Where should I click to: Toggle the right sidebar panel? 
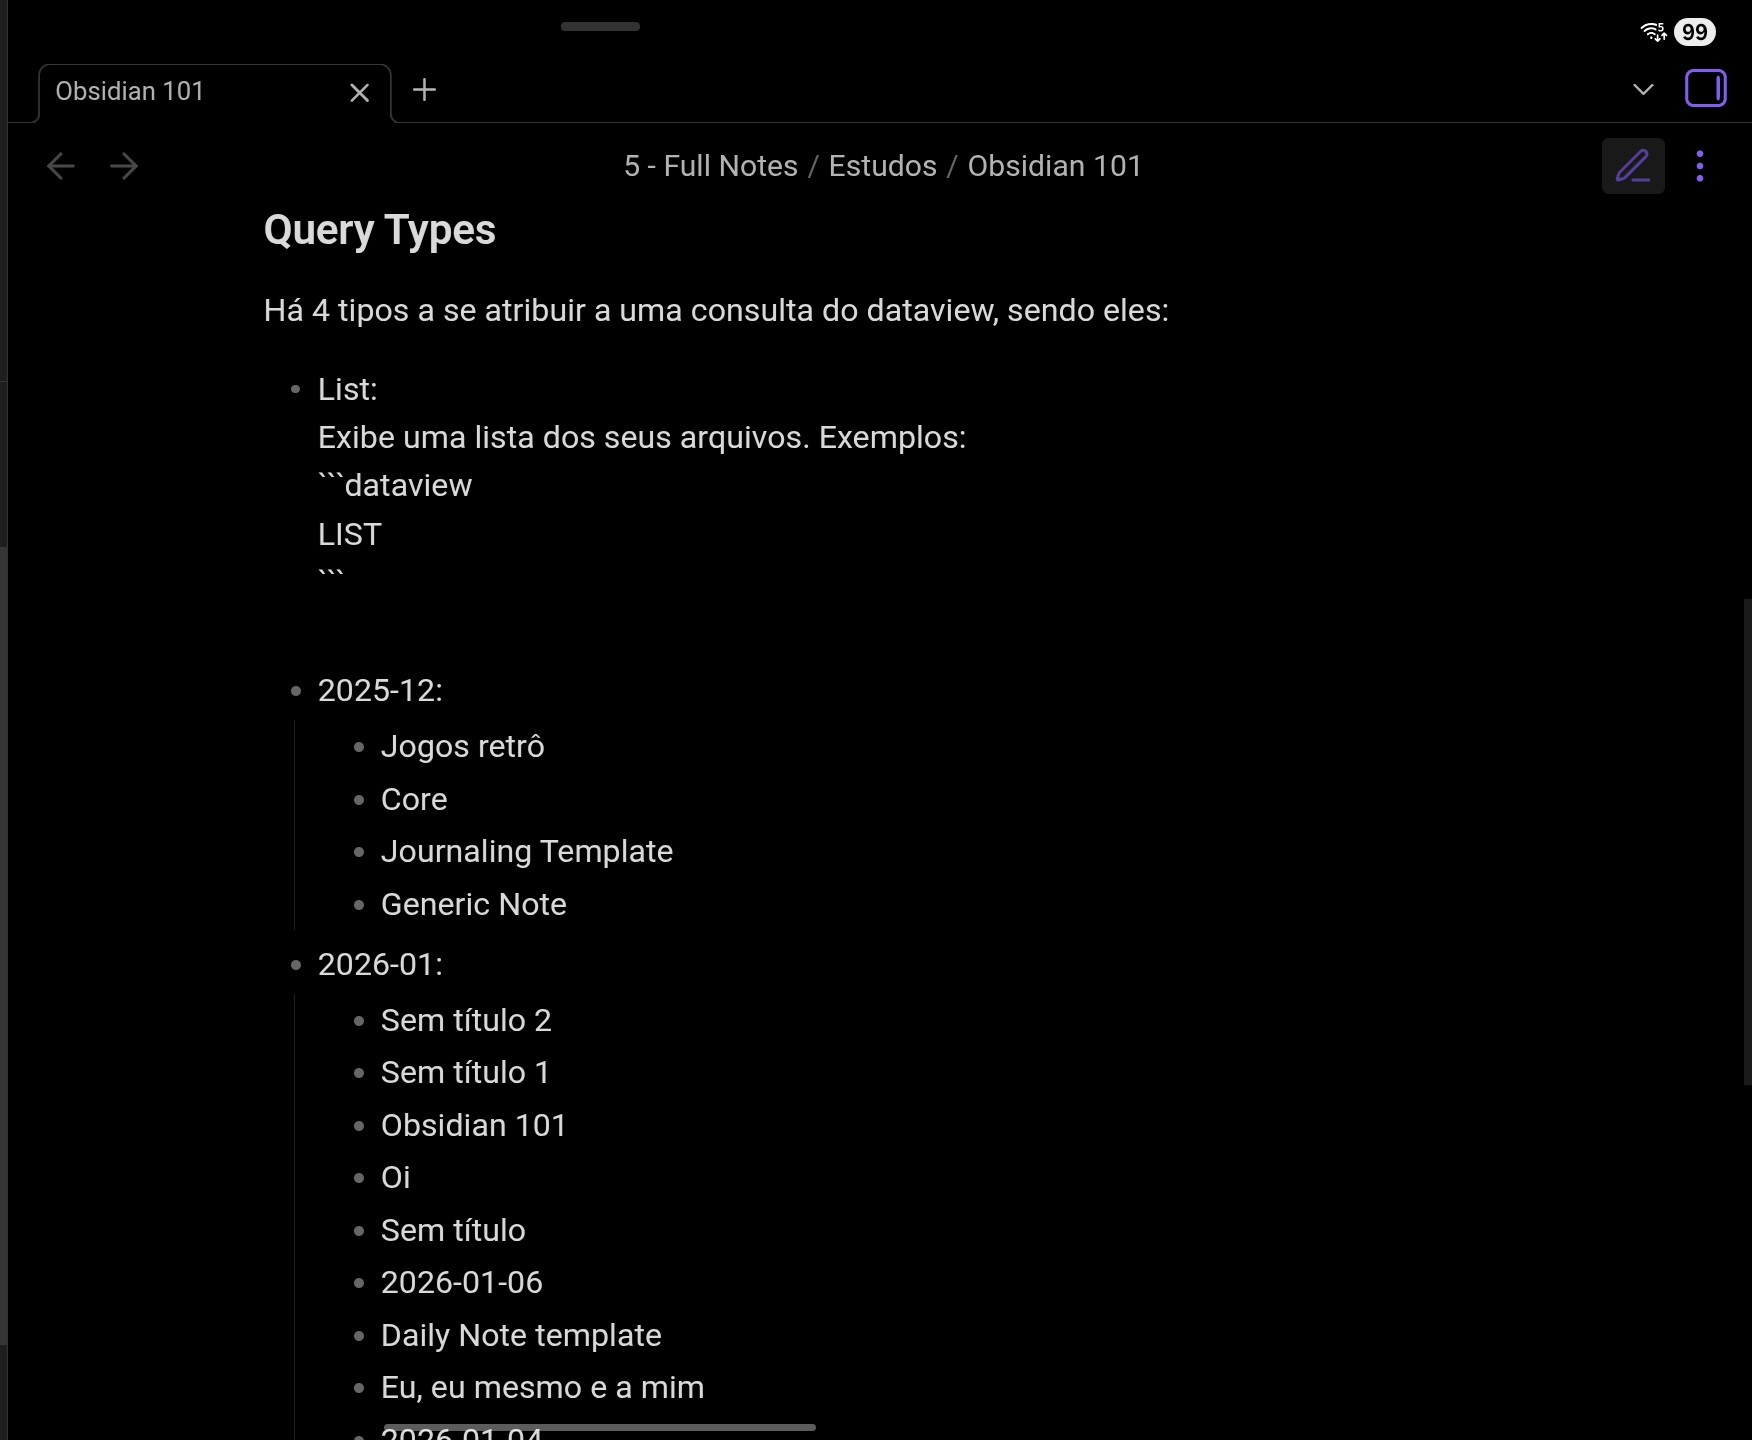[x=1705, y=88]
